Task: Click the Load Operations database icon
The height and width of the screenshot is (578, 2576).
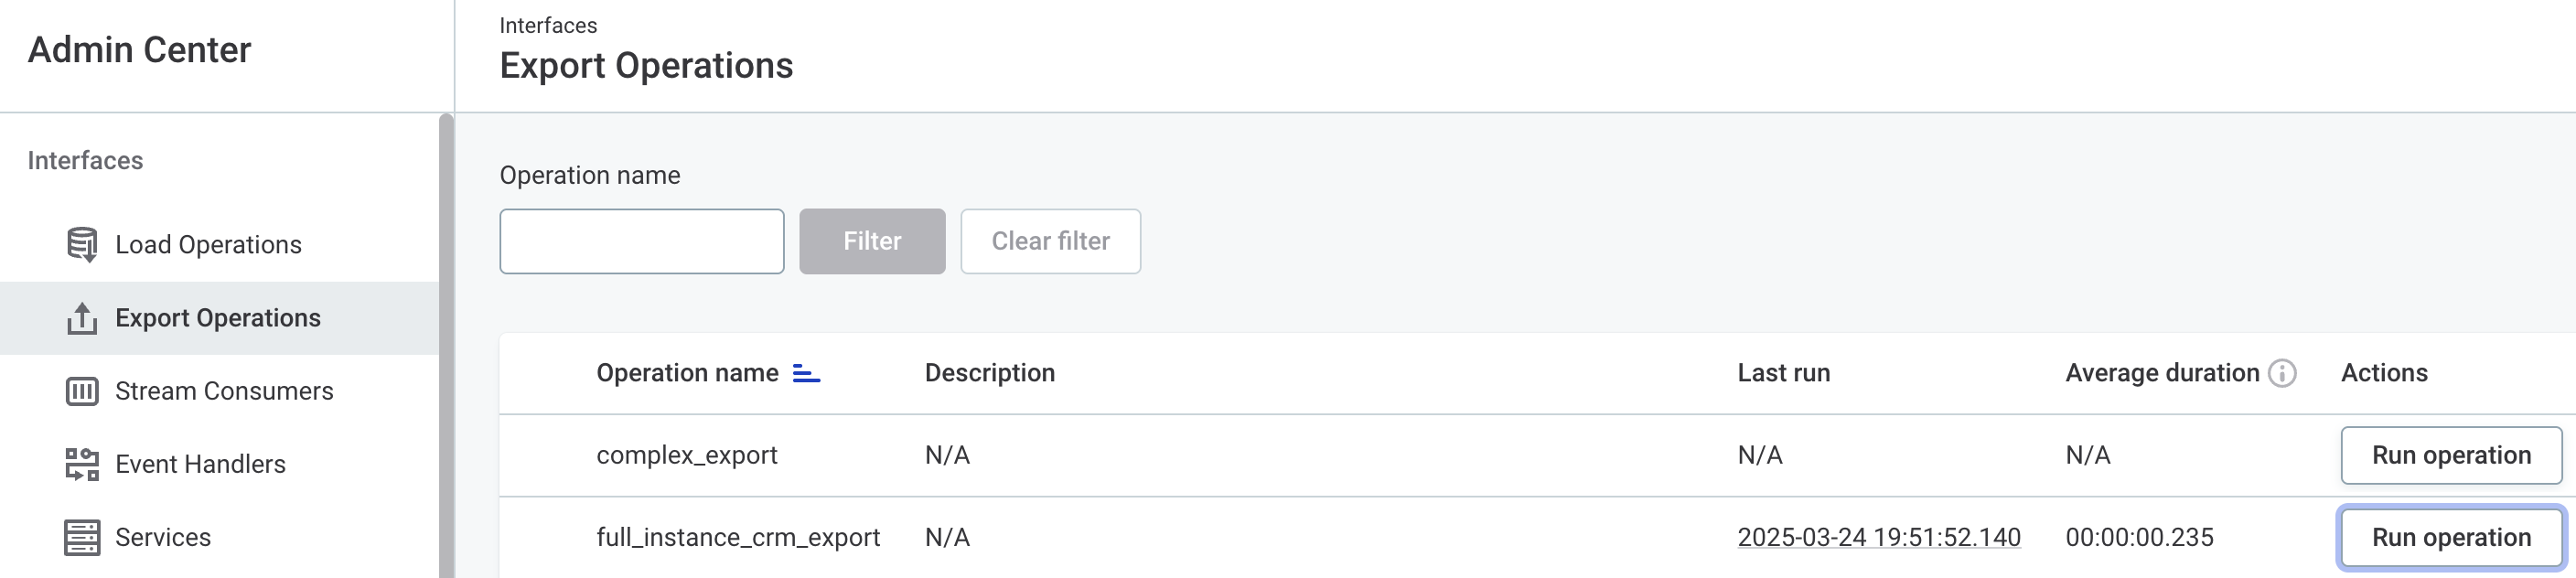Action: click(82, 245)
